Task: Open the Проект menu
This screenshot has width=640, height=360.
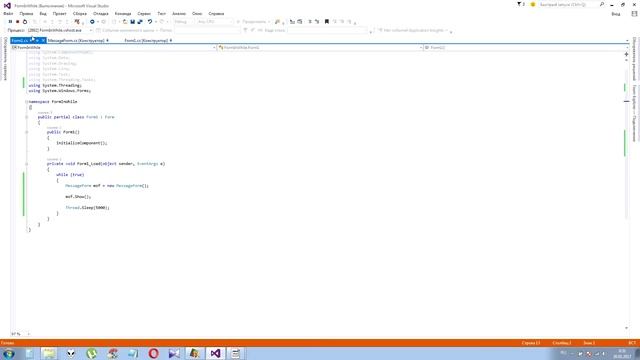Action: click(x=60, y=13)
